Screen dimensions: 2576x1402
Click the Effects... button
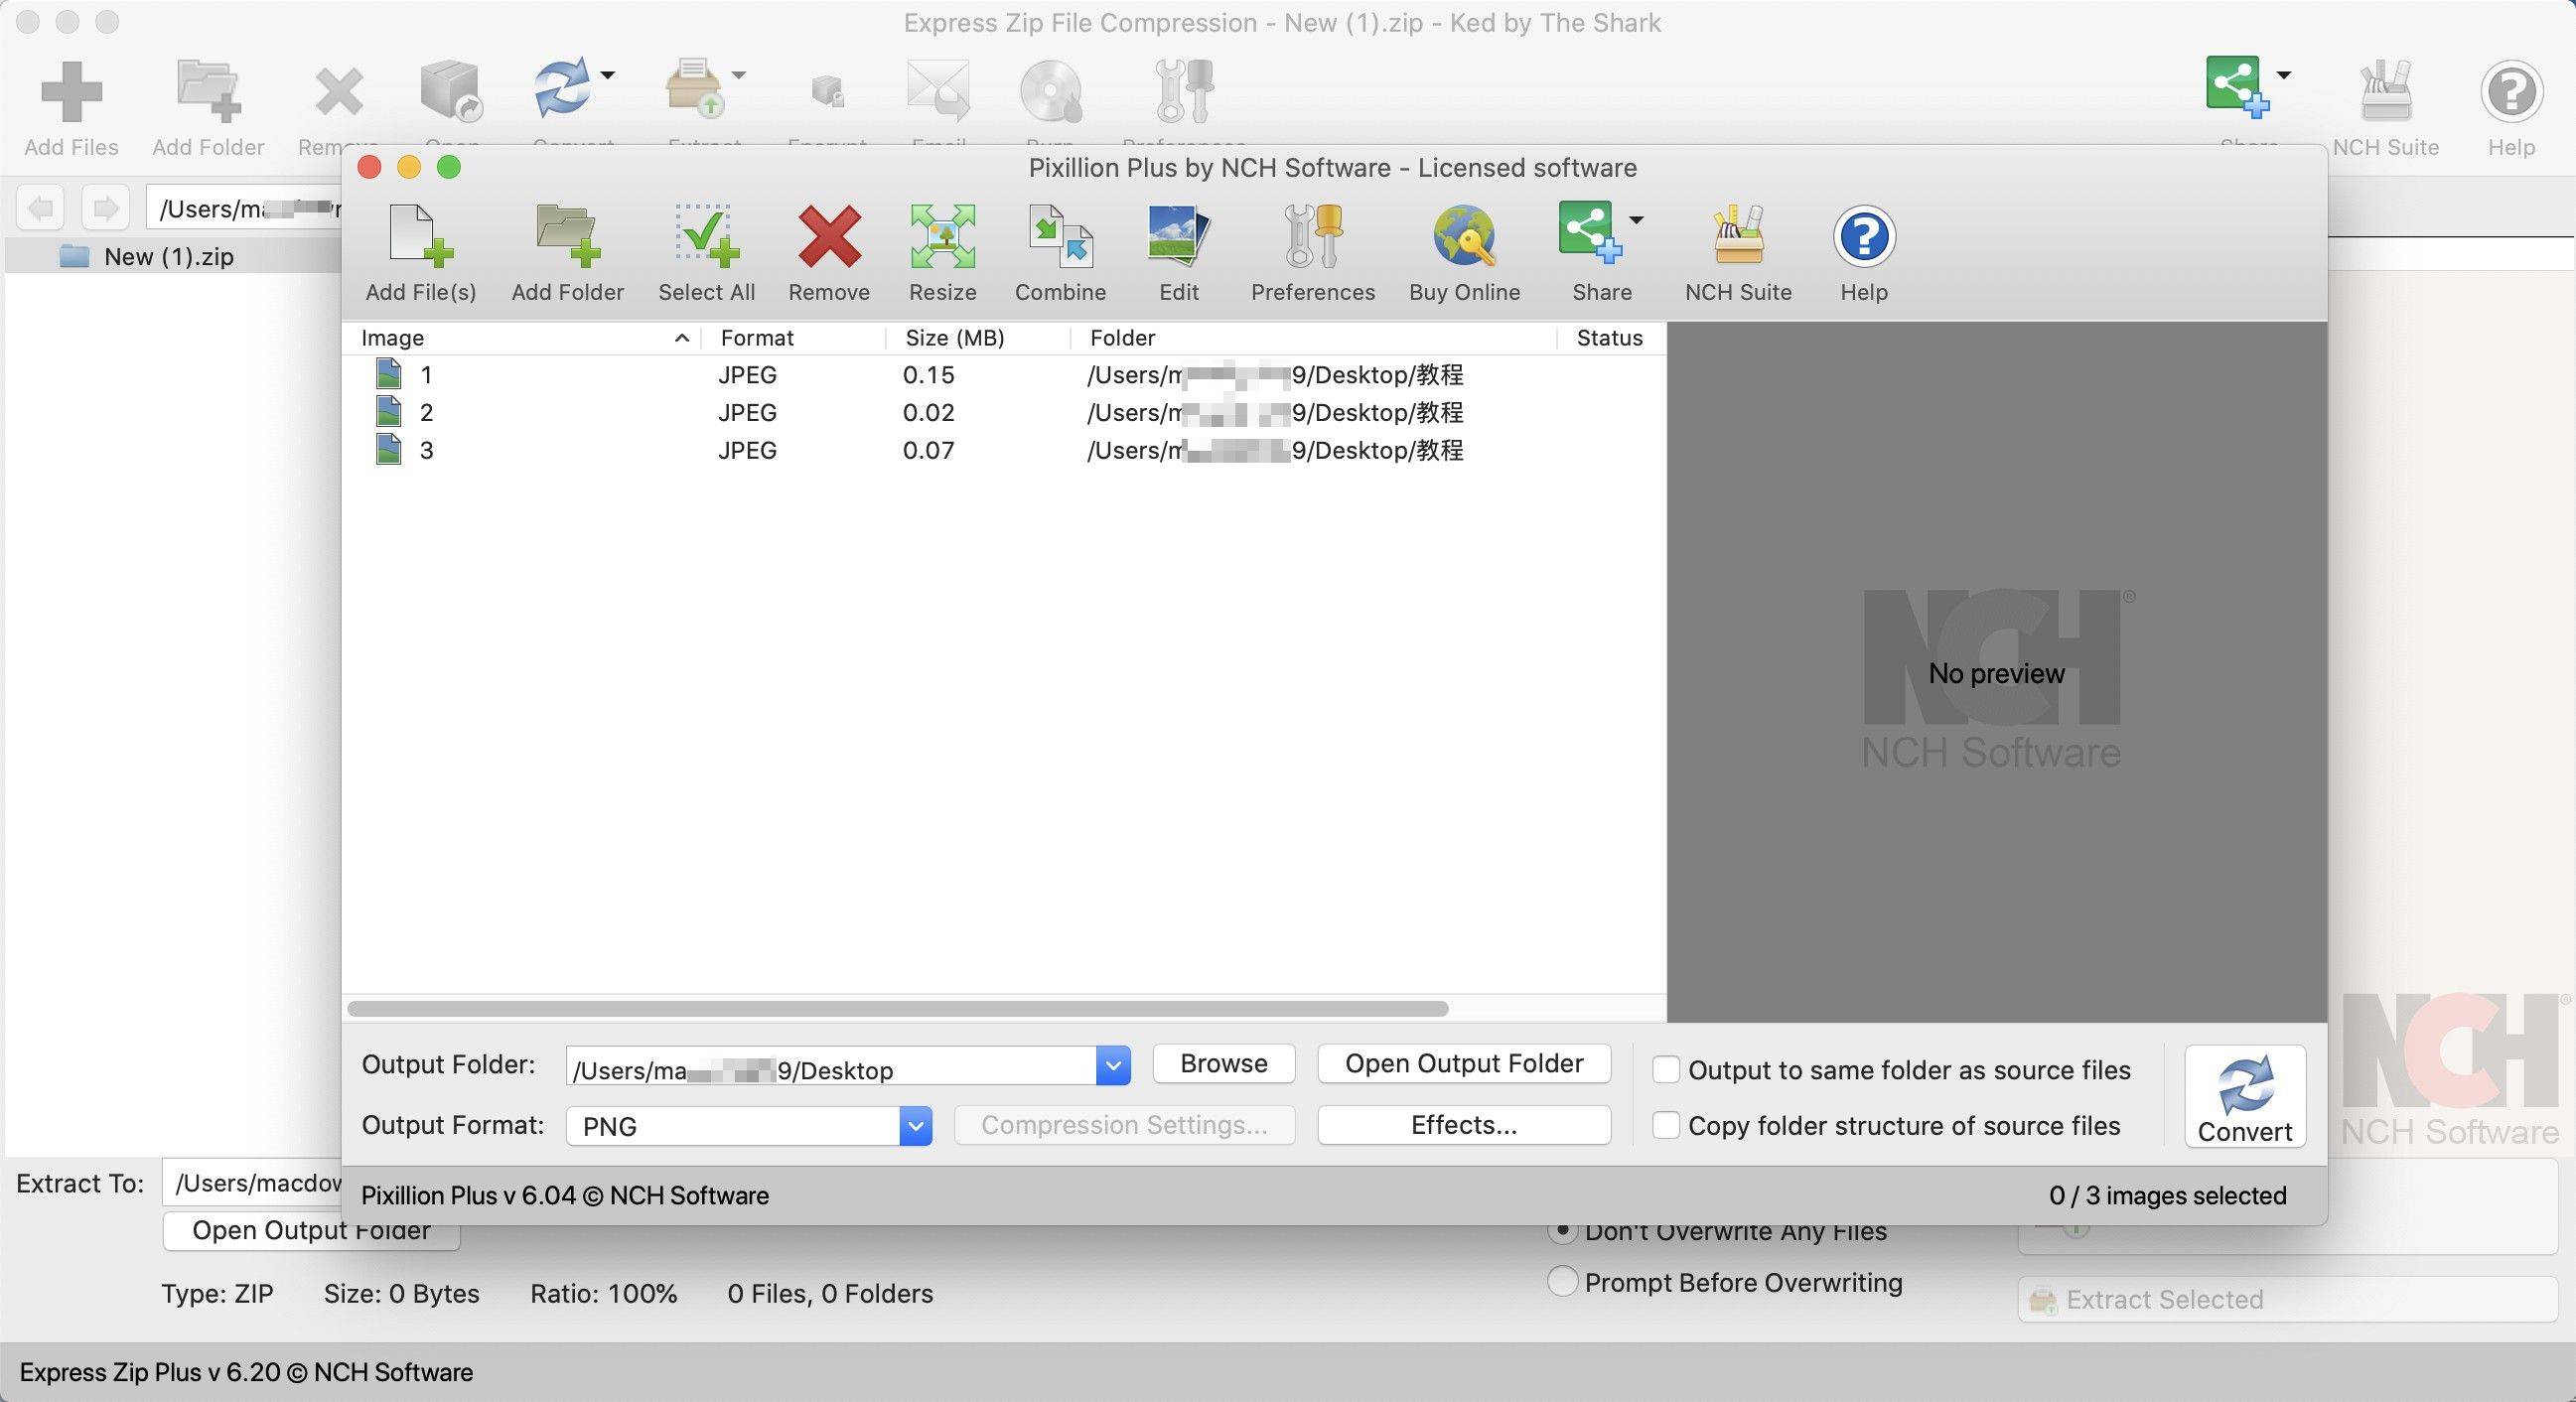(x=1464, y=1125)
